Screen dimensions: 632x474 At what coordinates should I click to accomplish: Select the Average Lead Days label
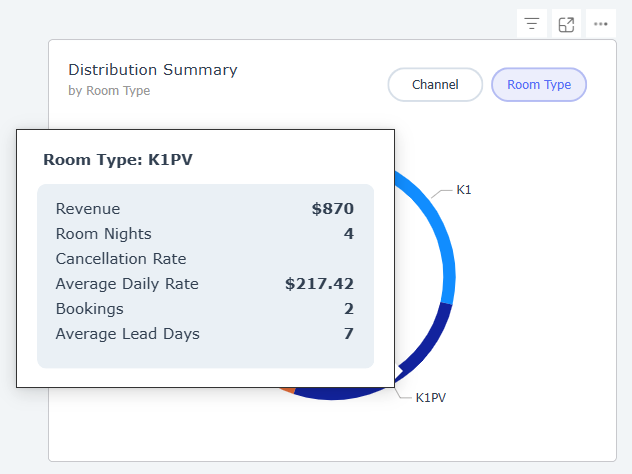pyautogui.click(x=128, y=334)
